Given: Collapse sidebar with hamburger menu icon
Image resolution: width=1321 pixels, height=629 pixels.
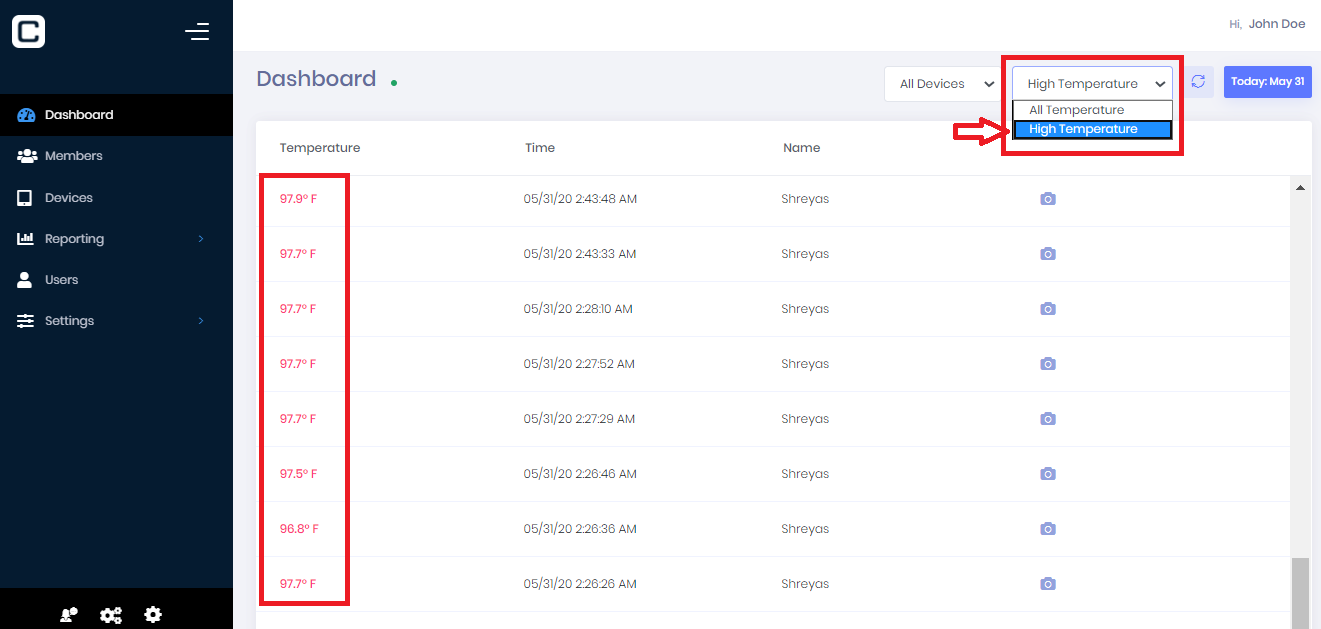Looking at the screenshot, I should [197, 32].
